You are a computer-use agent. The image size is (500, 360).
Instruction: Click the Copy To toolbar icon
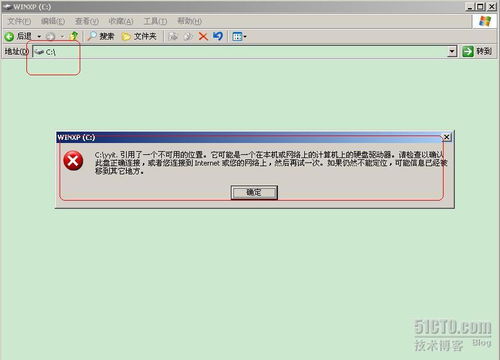pyautogui.click(x=188, y=36)
